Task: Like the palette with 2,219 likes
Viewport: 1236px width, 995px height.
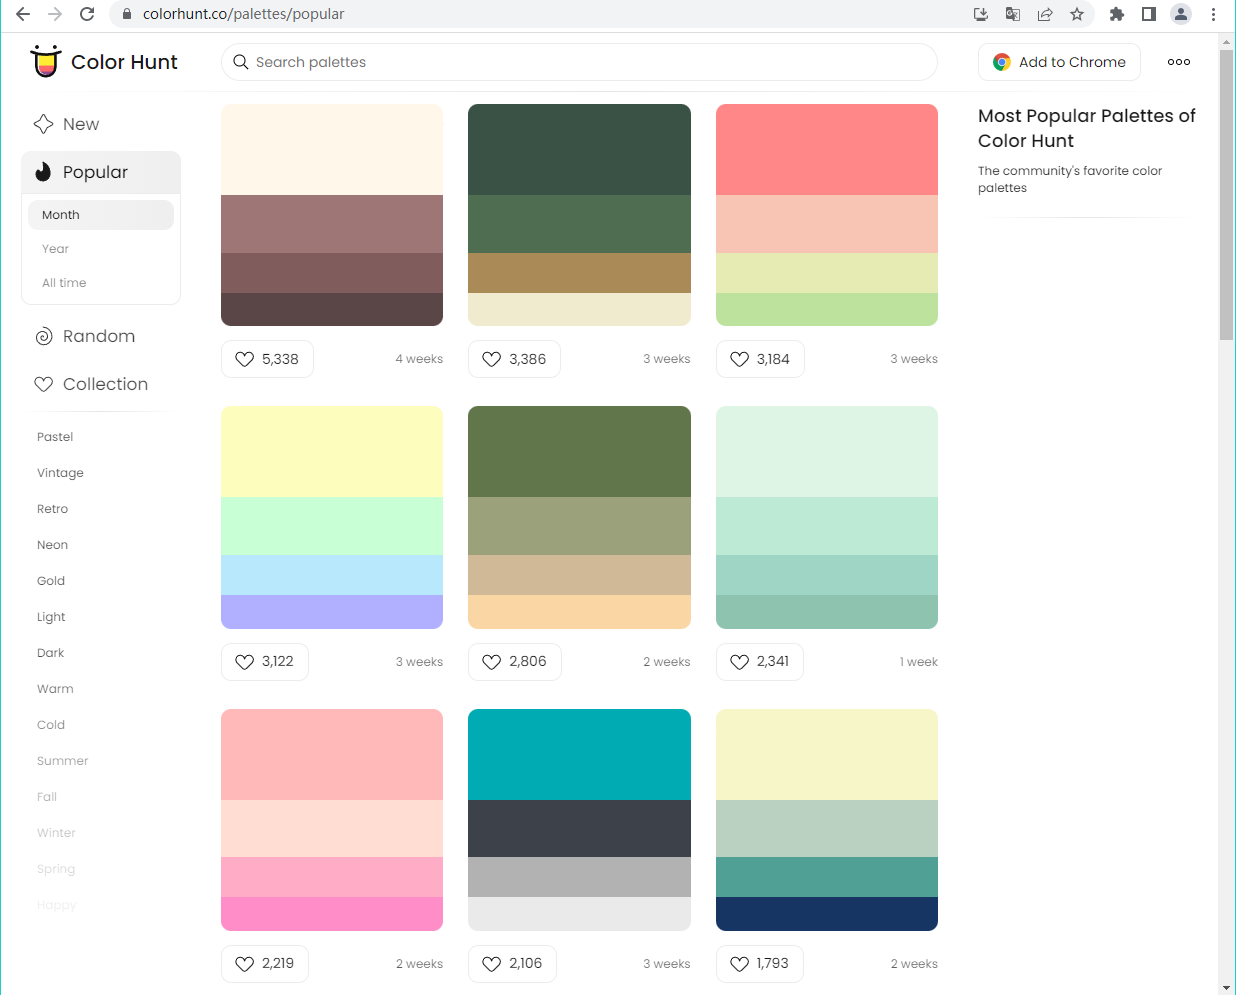Action: tap(265, 964)
